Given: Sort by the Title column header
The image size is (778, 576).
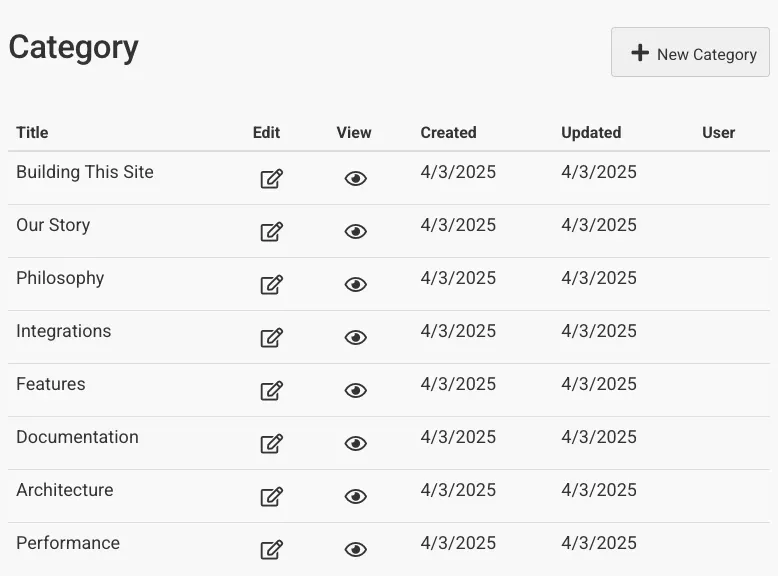Looking at the screenshot, I should (x=32, y=132).
